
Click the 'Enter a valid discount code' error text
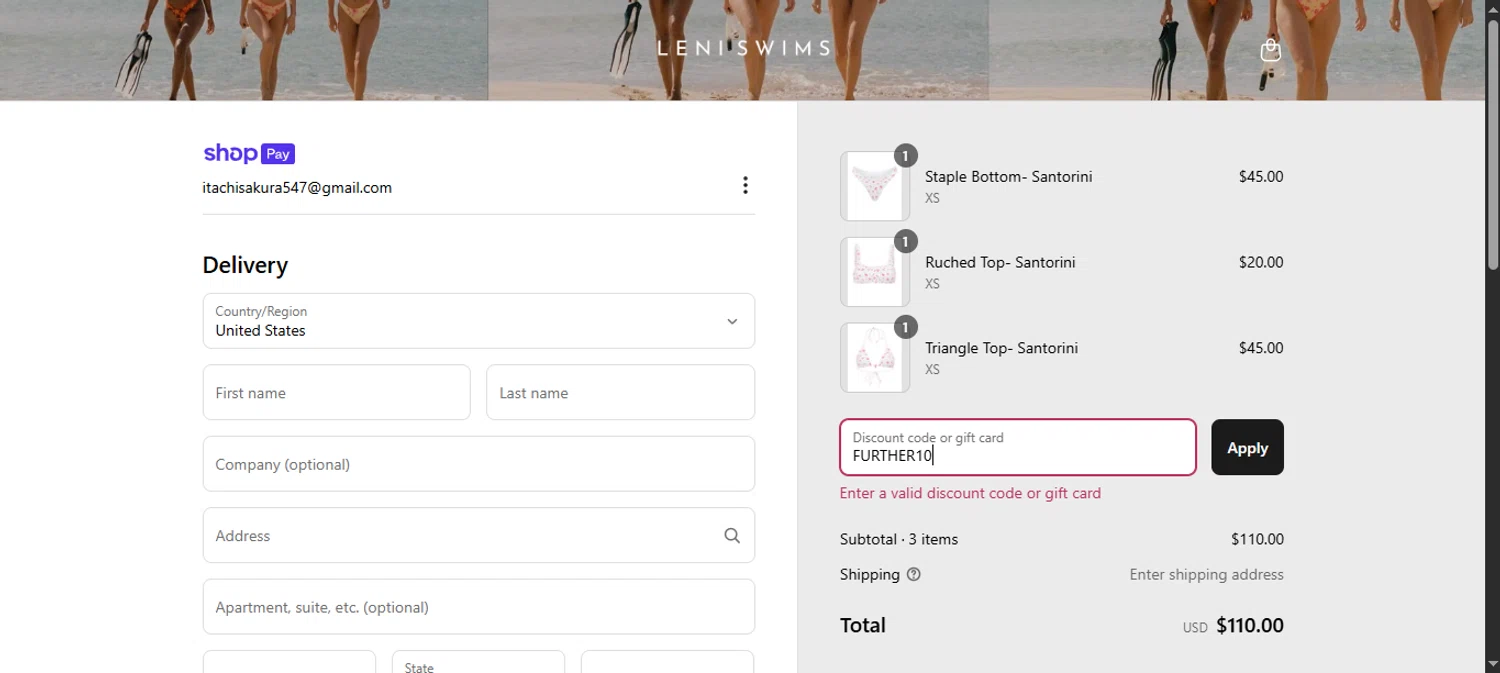pos(970,493)
